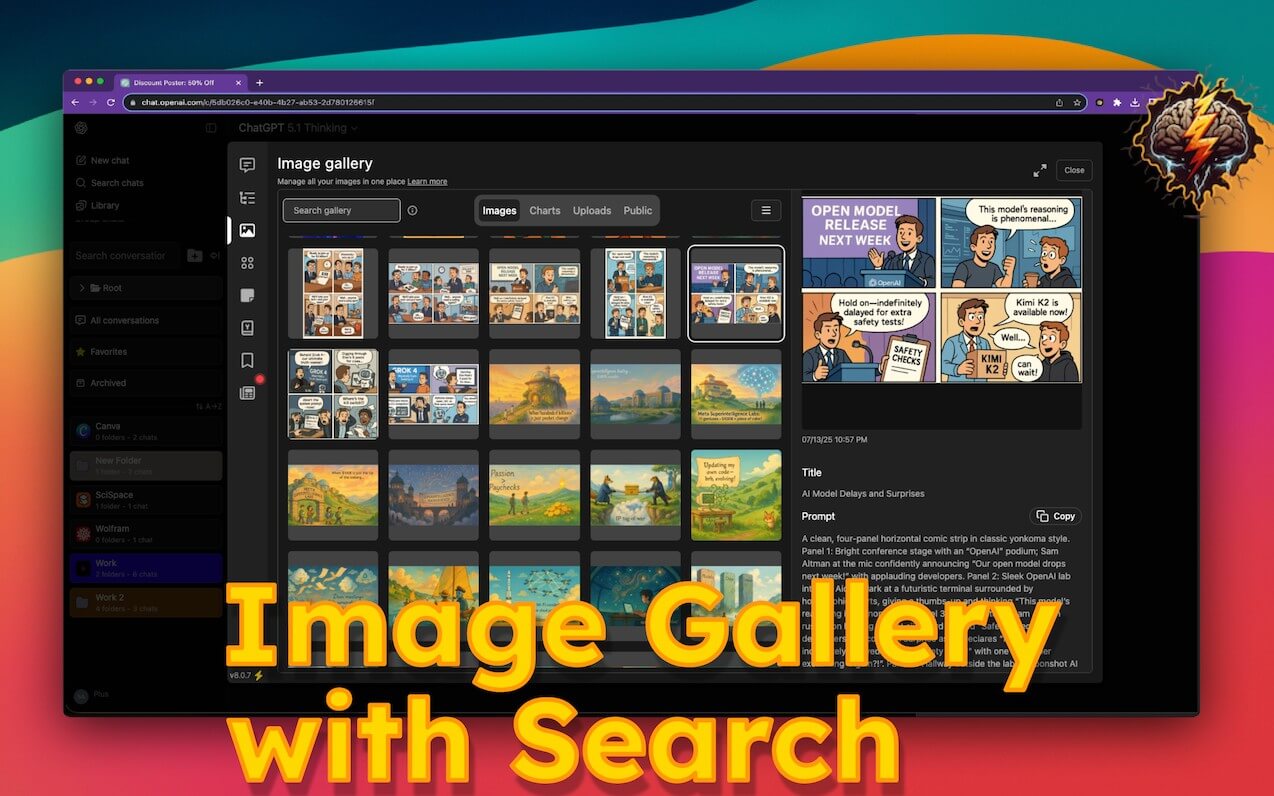Click the Search gallery input field
Image resolution: width=1274 pixels, height=796 pixels.
(342, 210)
